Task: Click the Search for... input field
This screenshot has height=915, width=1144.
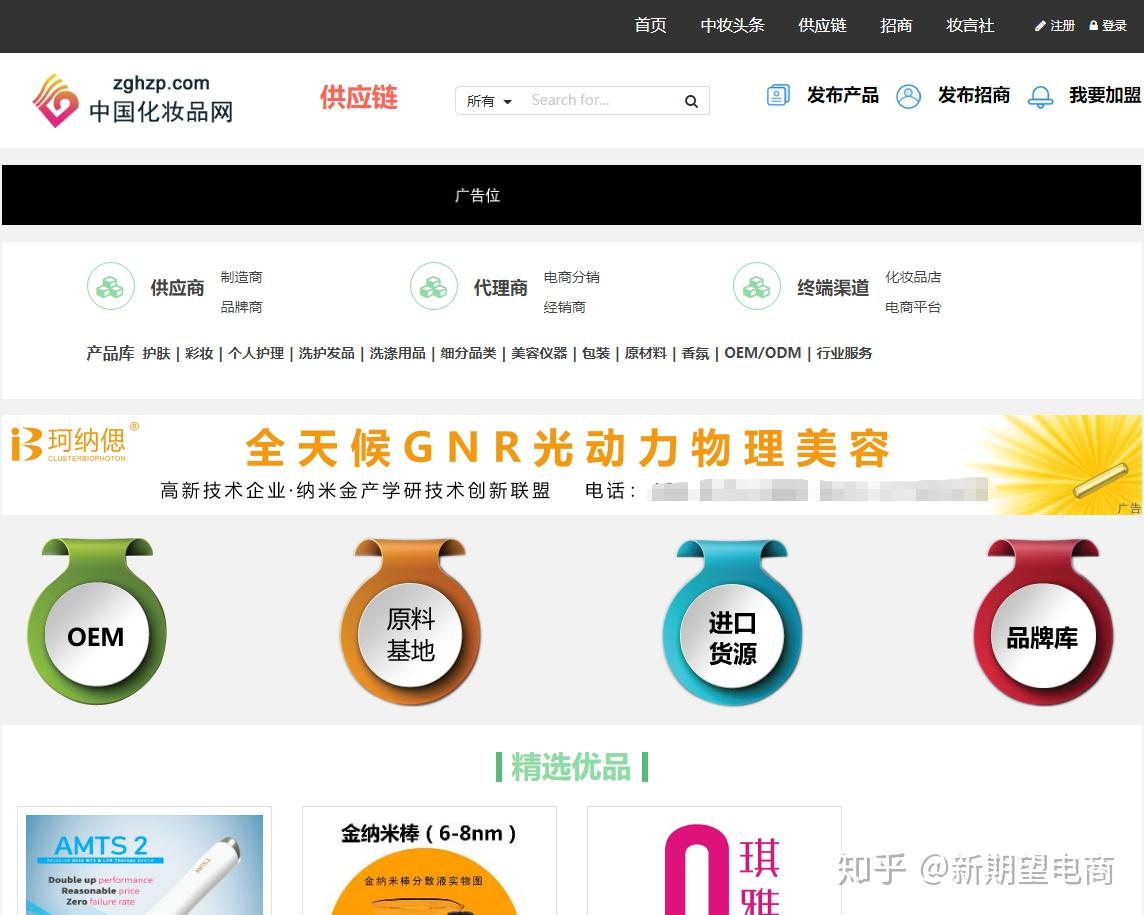Action: coord(602,100)
